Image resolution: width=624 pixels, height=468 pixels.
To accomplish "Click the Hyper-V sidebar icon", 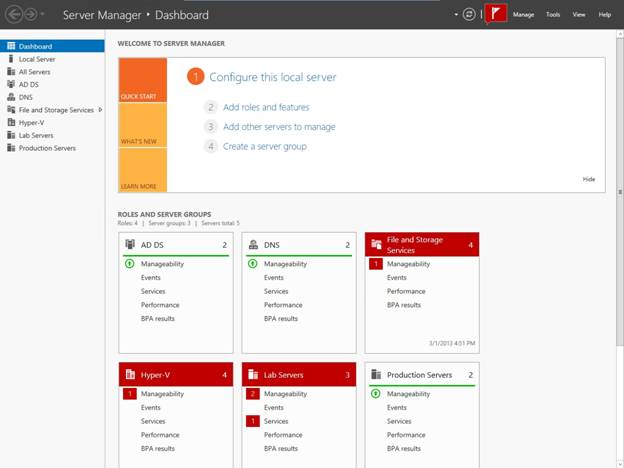I will (11, 123).
